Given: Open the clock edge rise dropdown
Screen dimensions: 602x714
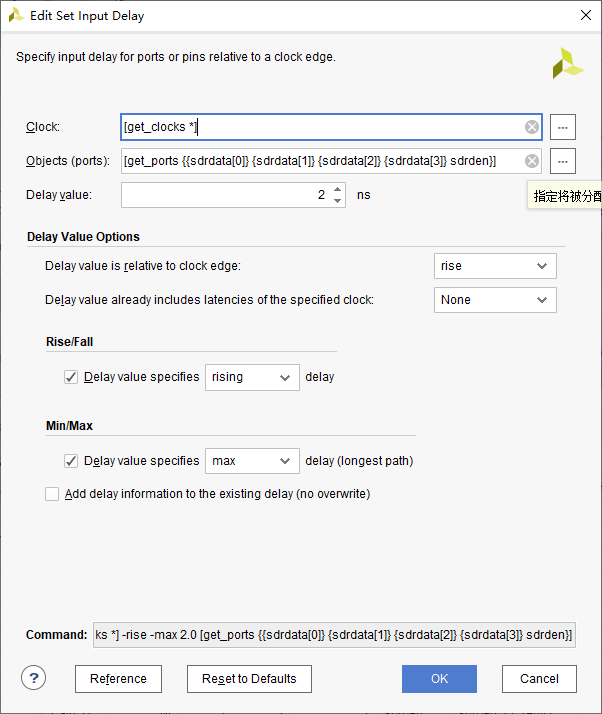Looking at the screenshot, I should click(495, 266).
